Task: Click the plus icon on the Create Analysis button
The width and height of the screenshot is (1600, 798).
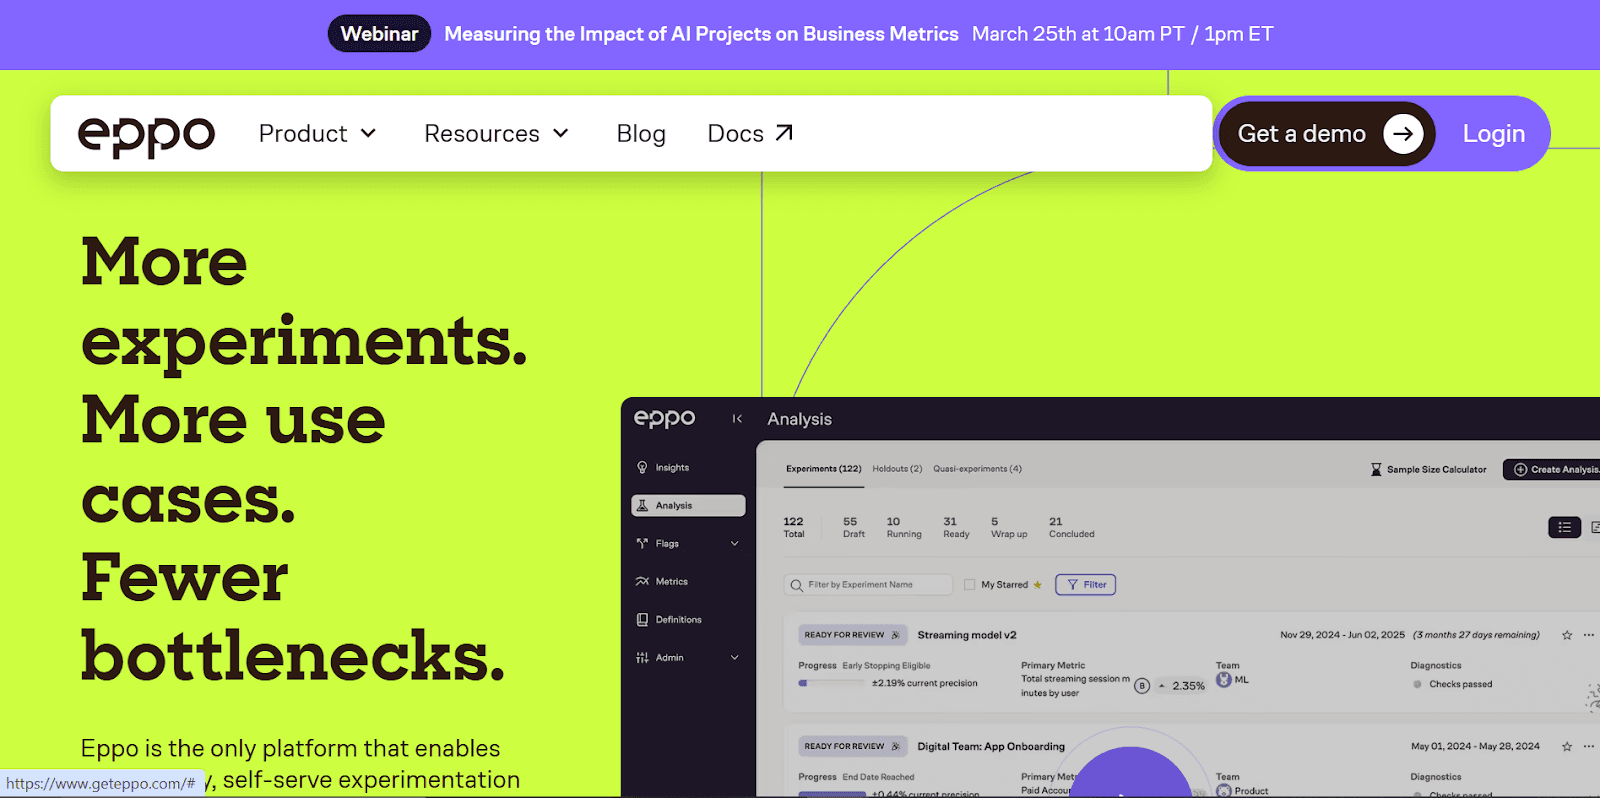Action: 1520,469
